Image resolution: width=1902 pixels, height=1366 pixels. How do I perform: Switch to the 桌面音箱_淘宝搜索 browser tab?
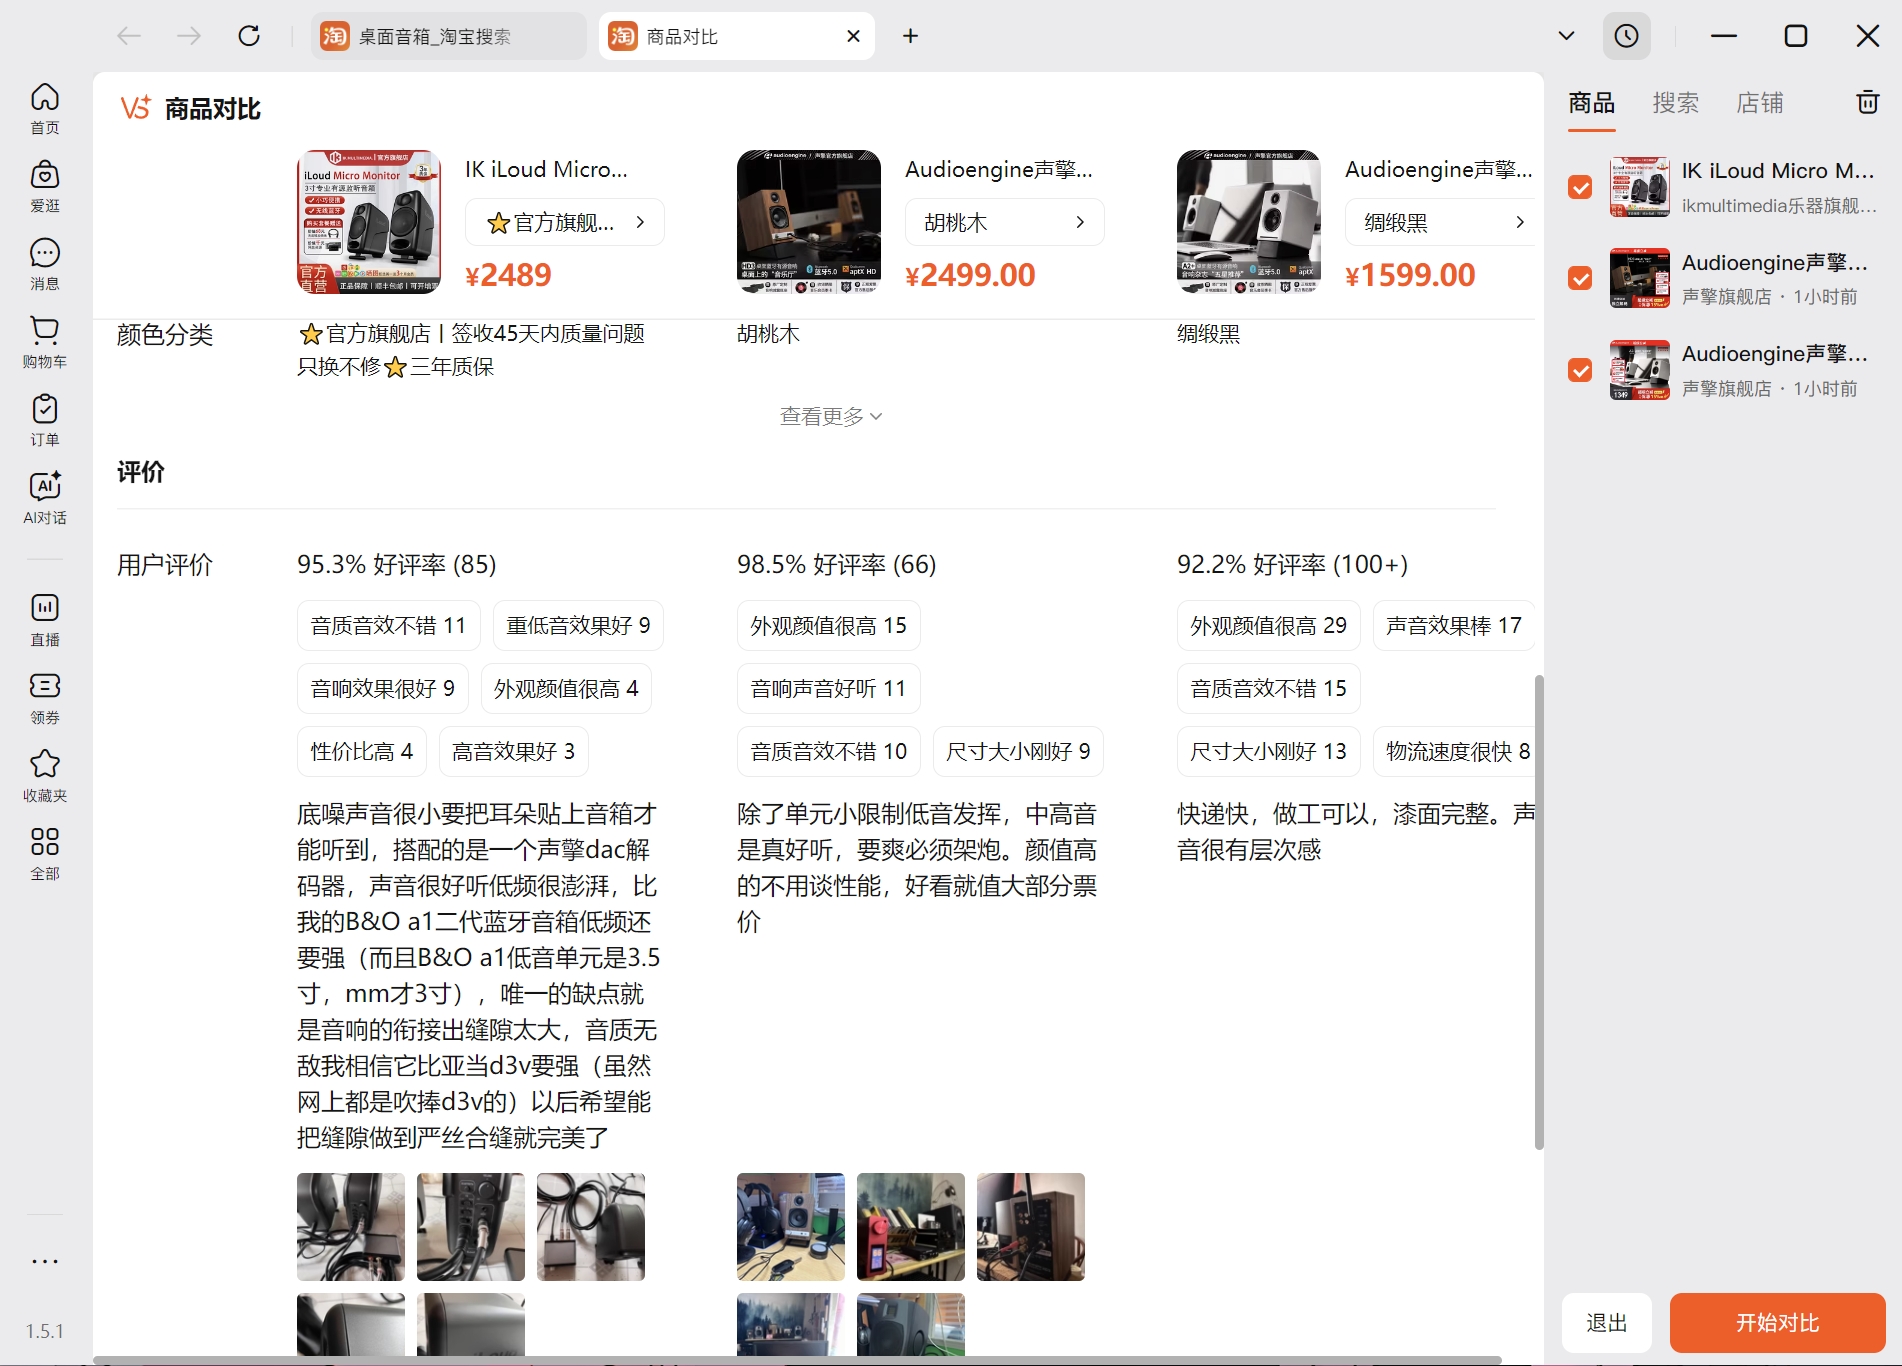pyautogui.click(x=432, y=35)
